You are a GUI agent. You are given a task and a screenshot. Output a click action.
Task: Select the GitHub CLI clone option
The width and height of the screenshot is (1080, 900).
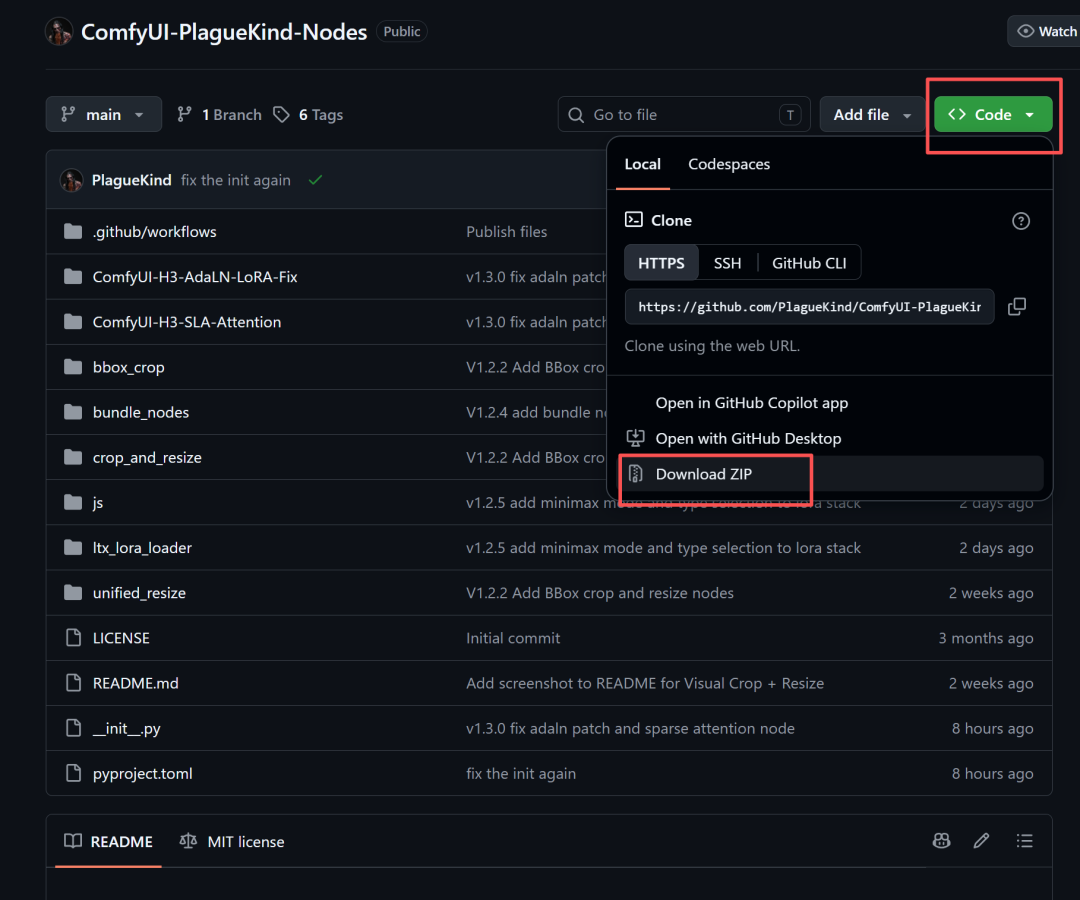pyautogui.click(x=809, y=263)
